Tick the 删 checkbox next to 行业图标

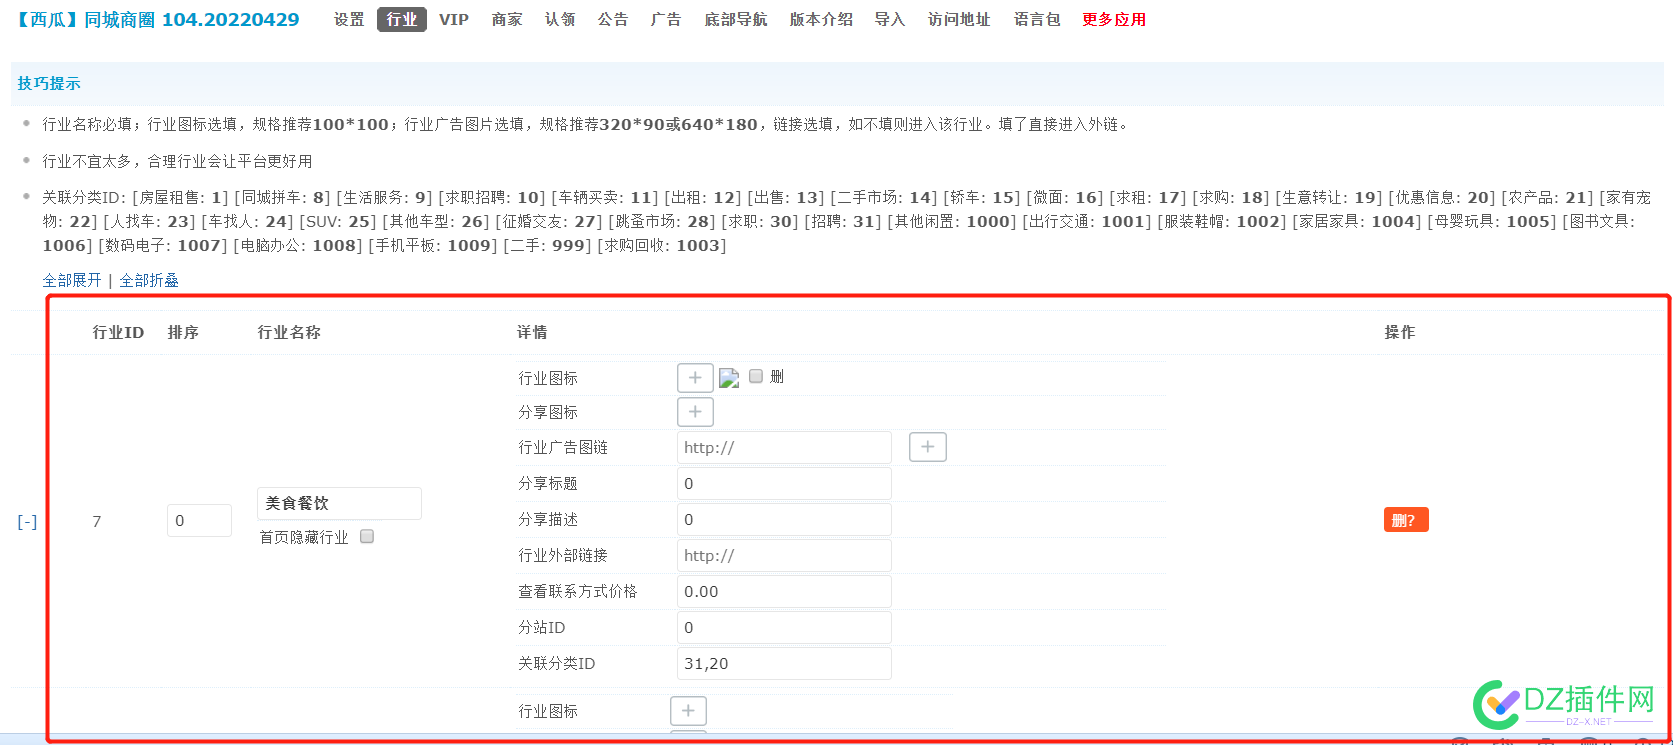[x=756, y=376]
